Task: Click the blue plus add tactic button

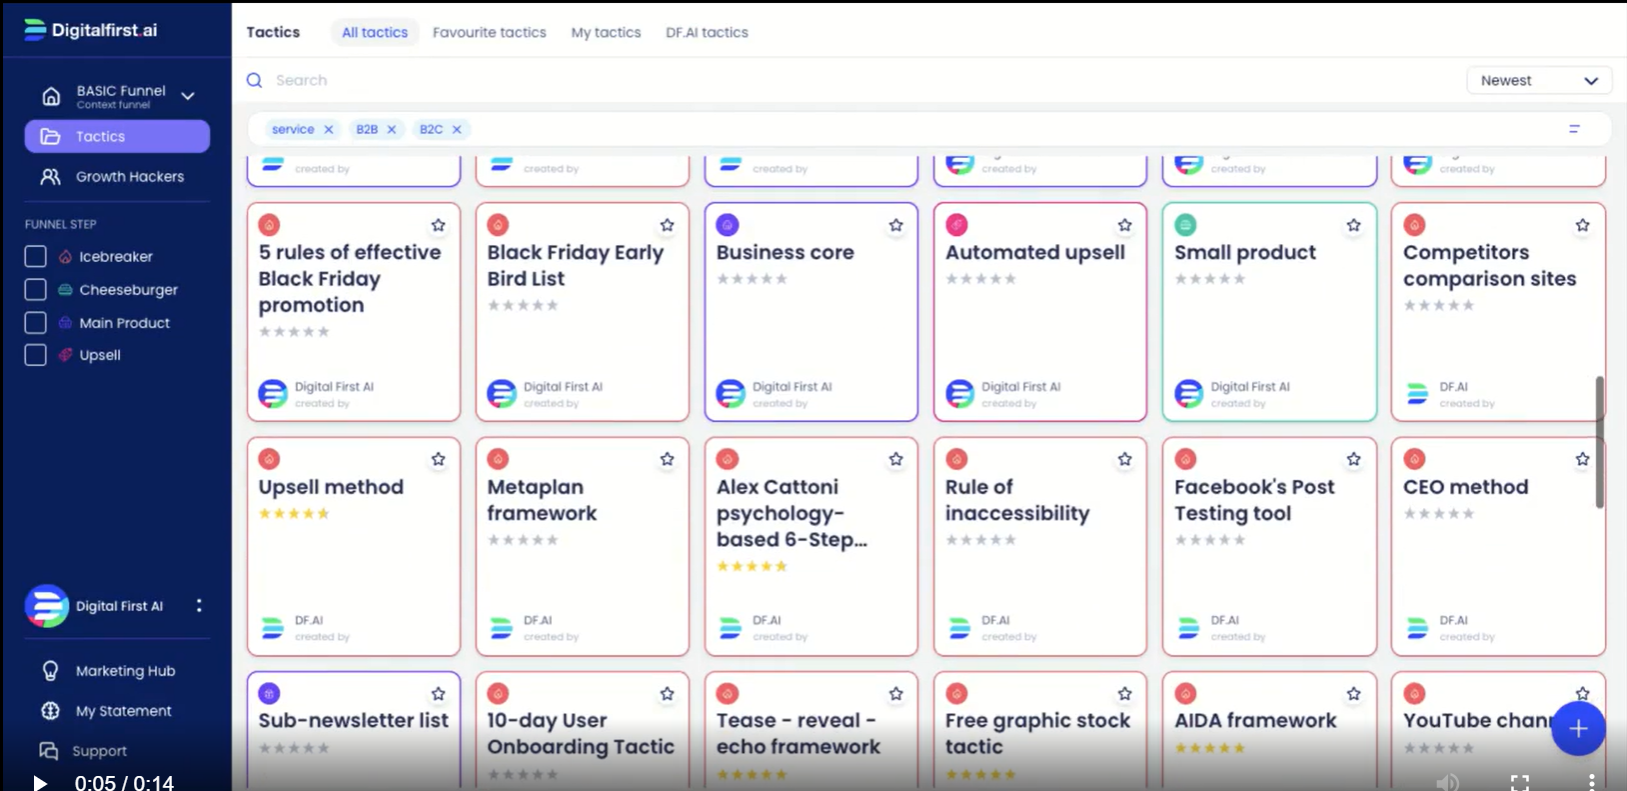Action: click(x=1578, y=729)
